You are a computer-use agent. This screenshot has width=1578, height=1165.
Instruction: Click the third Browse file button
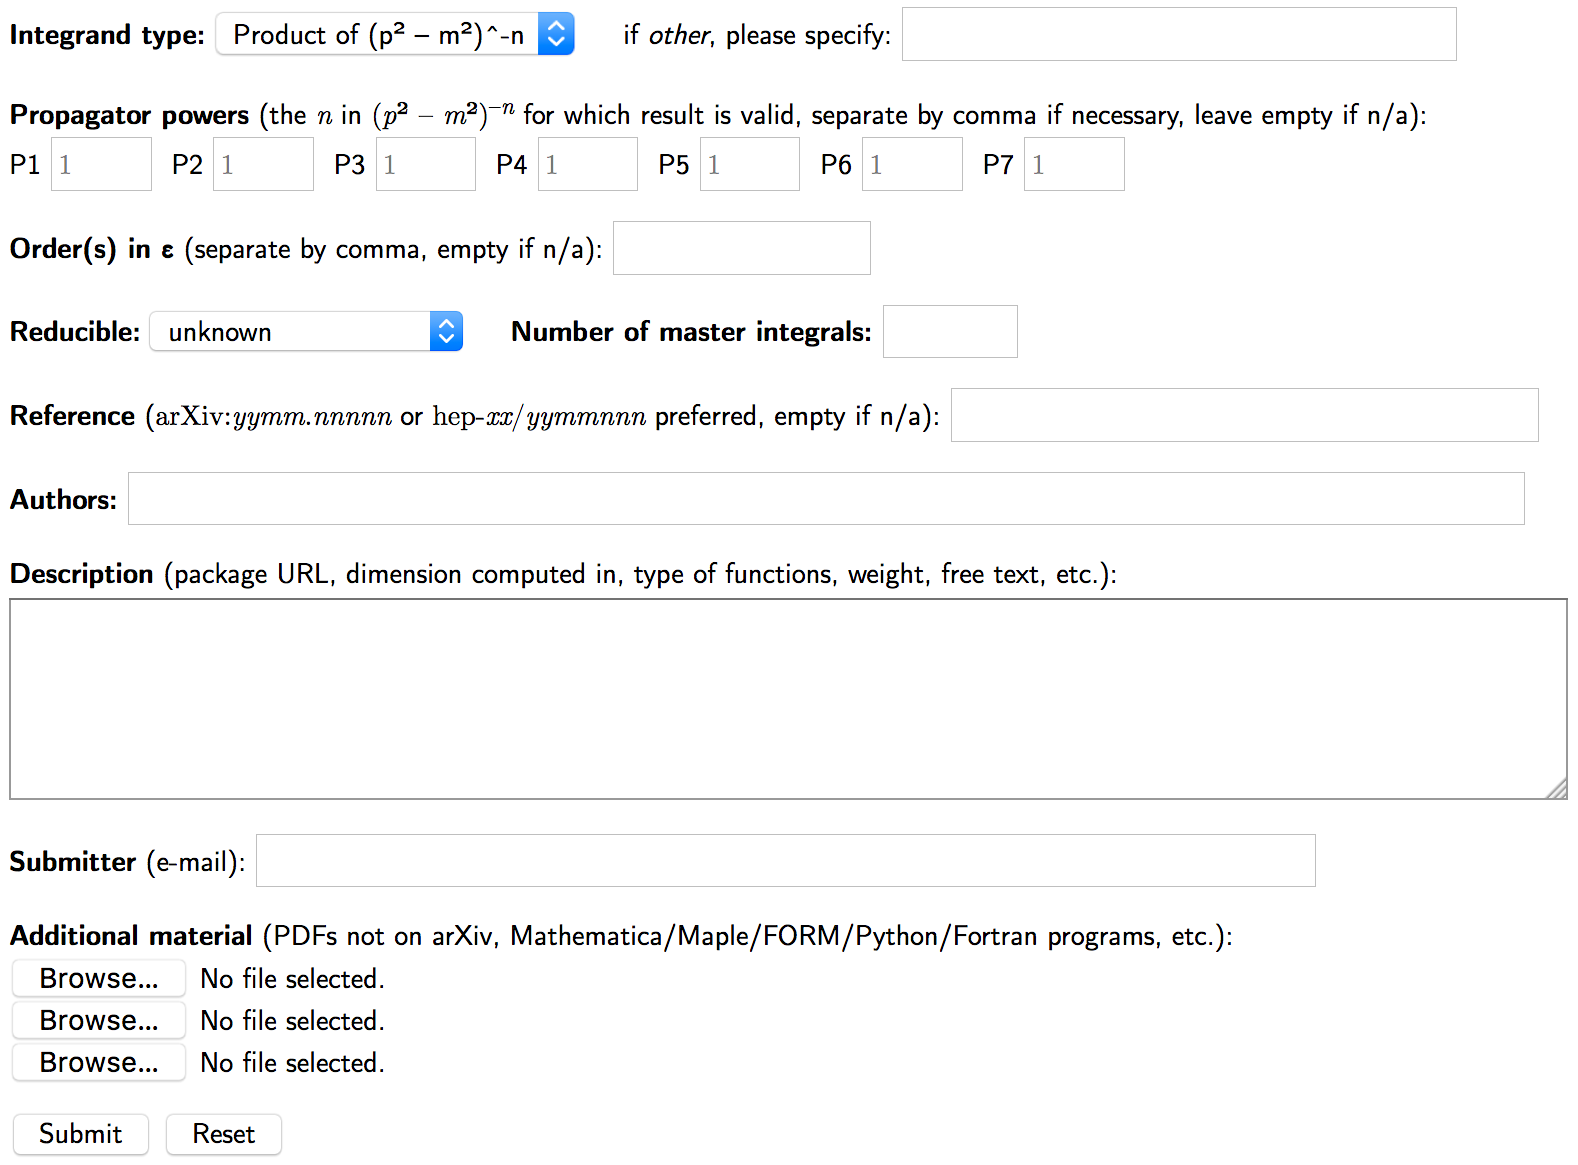(x=99, y=1062)
